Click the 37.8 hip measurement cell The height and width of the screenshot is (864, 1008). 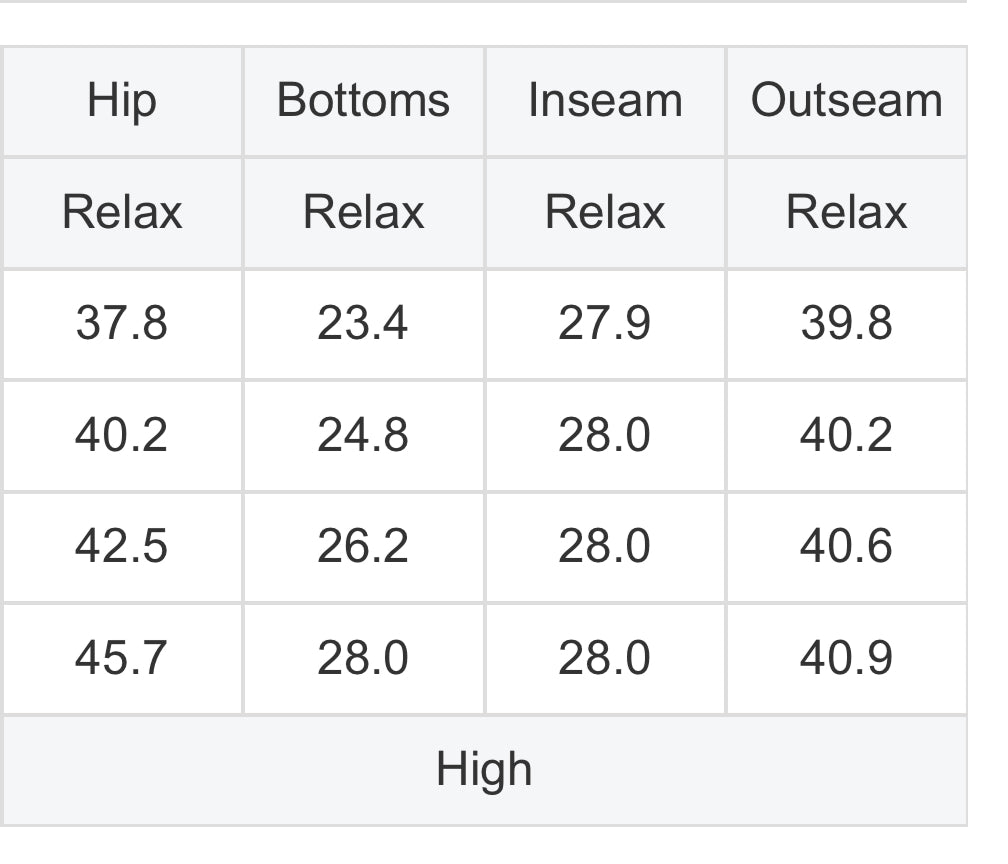pyautogui.click(x=121, y=323)
